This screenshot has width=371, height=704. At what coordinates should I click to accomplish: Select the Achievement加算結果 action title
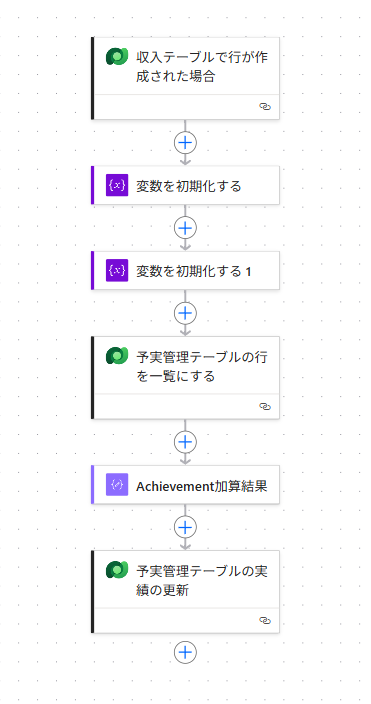coord(202,486)
